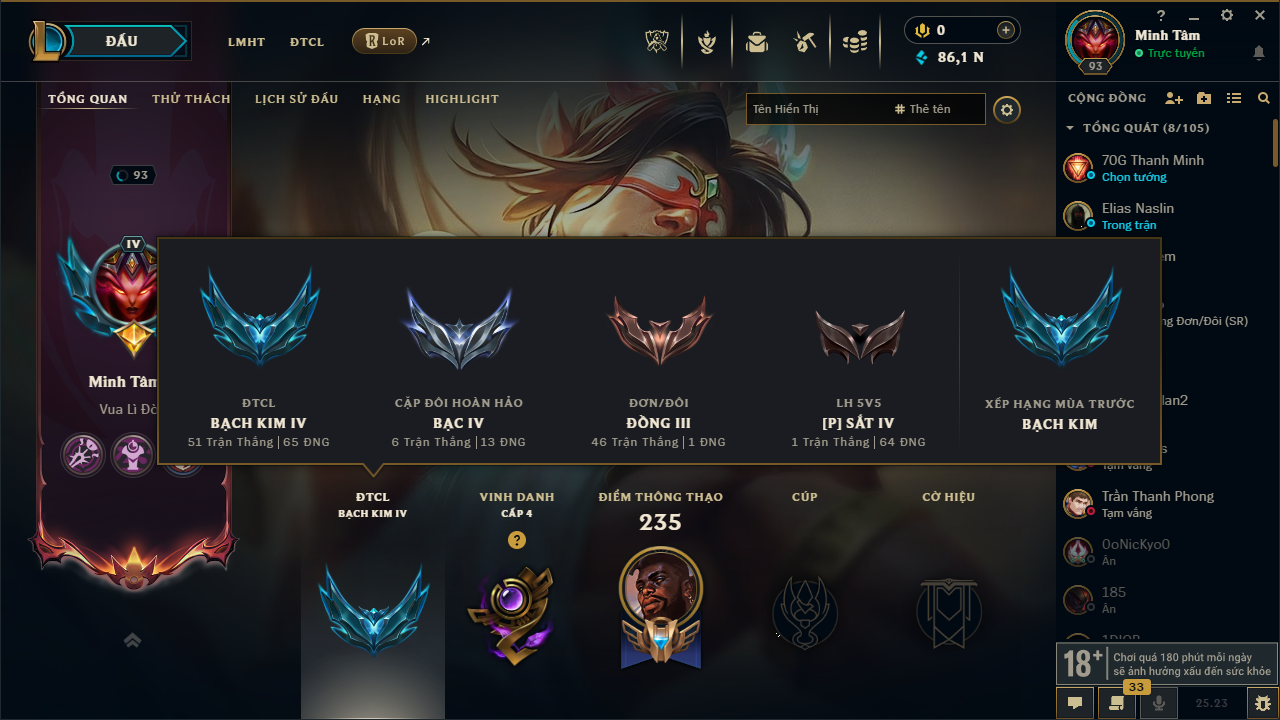Image resolution: width=1280 pixels, height=720 pixels.
Task: Switch to the THỬ THÁCH tab
Action: (x=191, y=99)
